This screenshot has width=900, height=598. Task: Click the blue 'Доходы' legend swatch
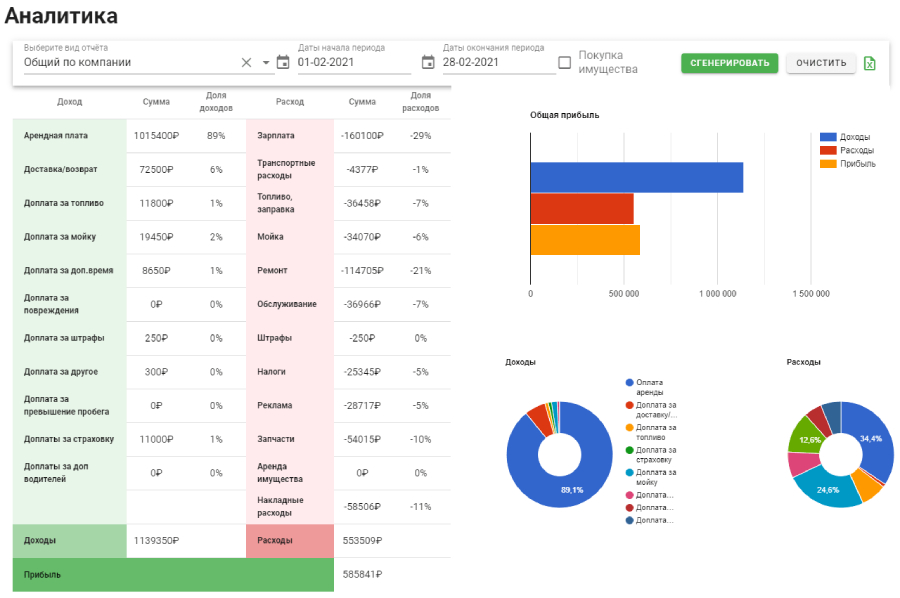(828, 137)
